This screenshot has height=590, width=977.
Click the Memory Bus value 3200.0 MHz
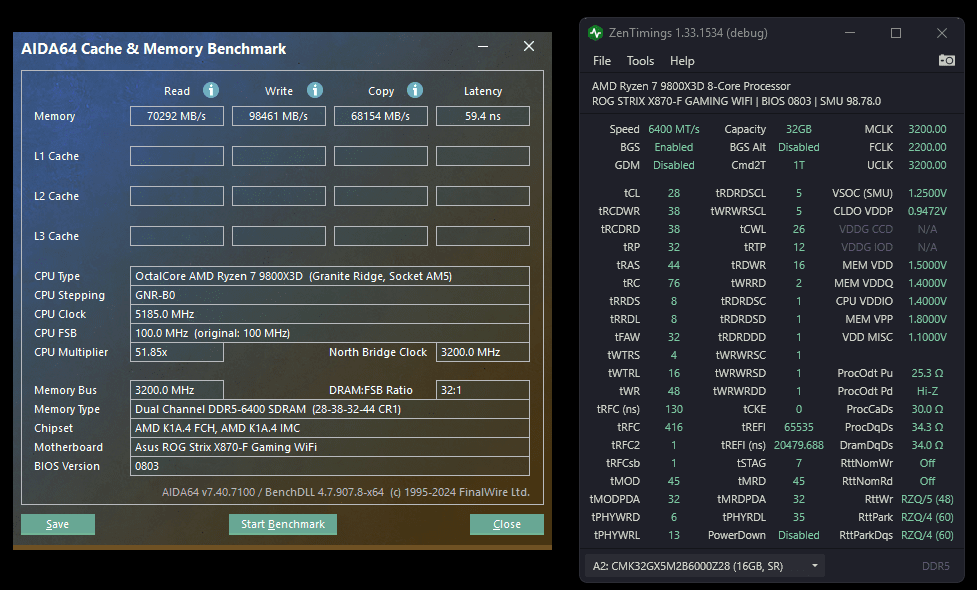[x=177, y=390]
